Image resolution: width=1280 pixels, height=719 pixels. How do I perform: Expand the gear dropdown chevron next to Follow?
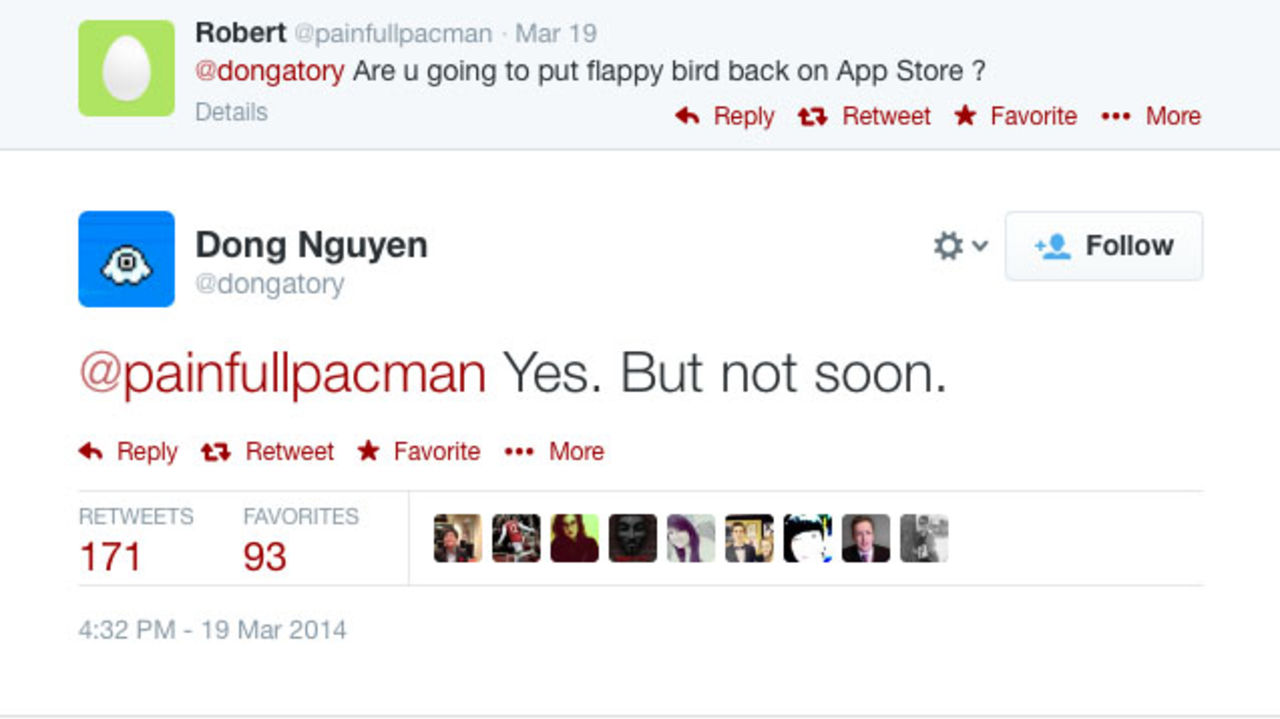click(x=981, y=246)
